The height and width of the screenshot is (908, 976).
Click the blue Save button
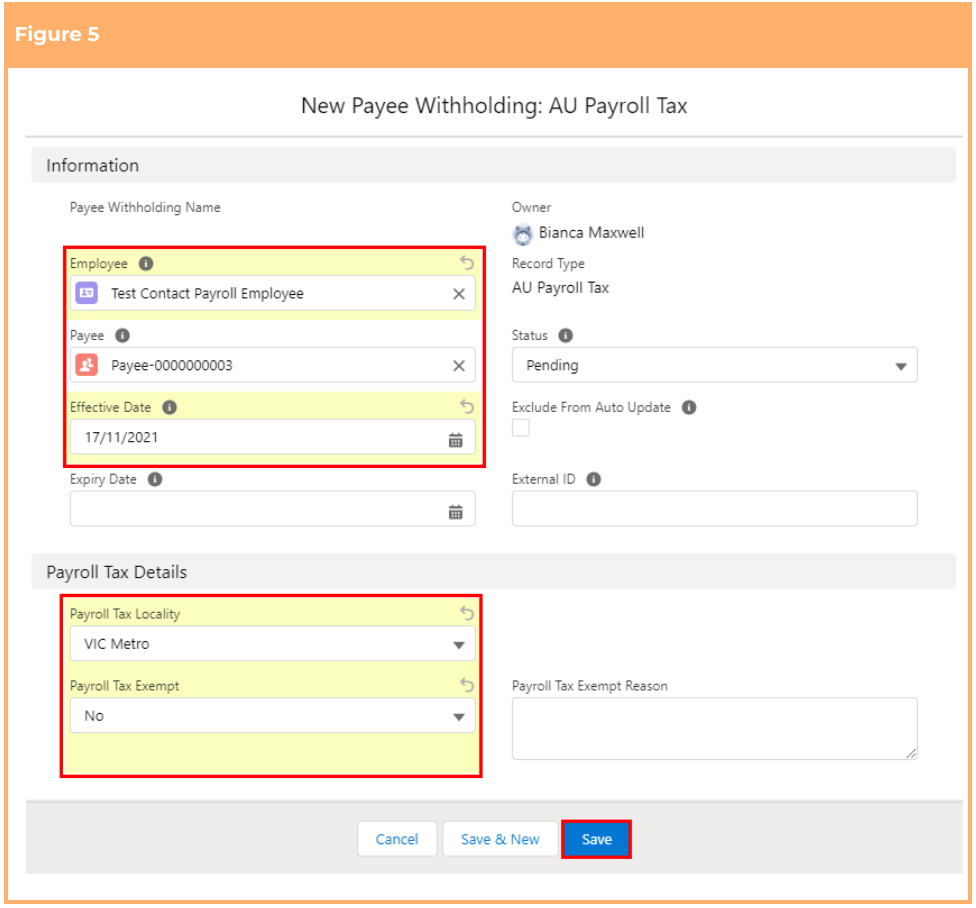pyautogui.click(x=596, y=840)
